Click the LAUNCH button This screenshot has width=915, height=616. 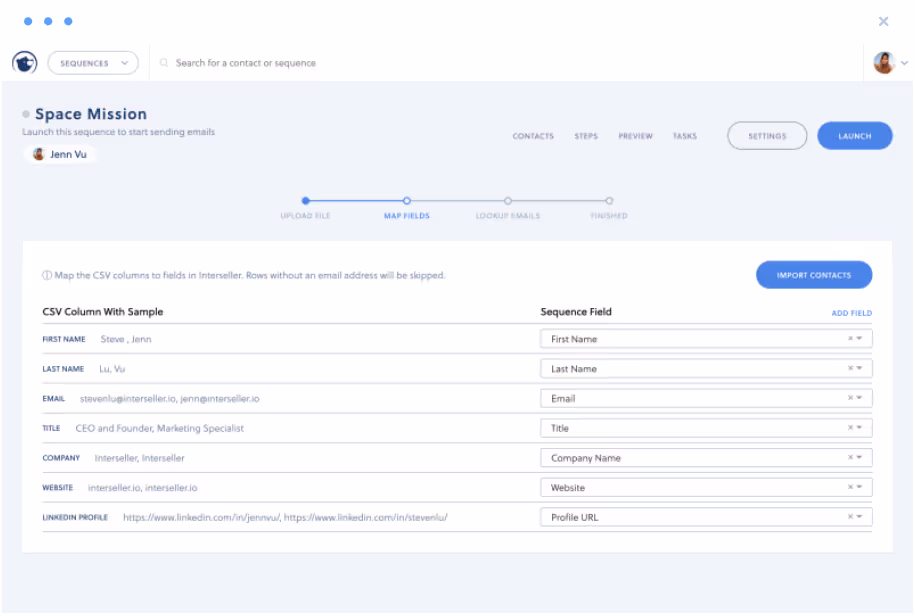854,135
